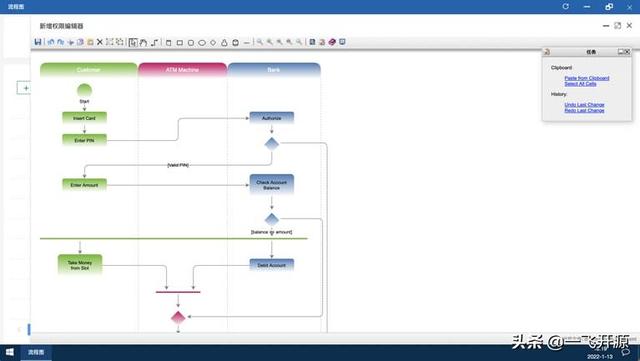This screenshot has width=640, height=361.
Task: Click the first zoom magnifier icon
Action: click(x=260, y=42)
